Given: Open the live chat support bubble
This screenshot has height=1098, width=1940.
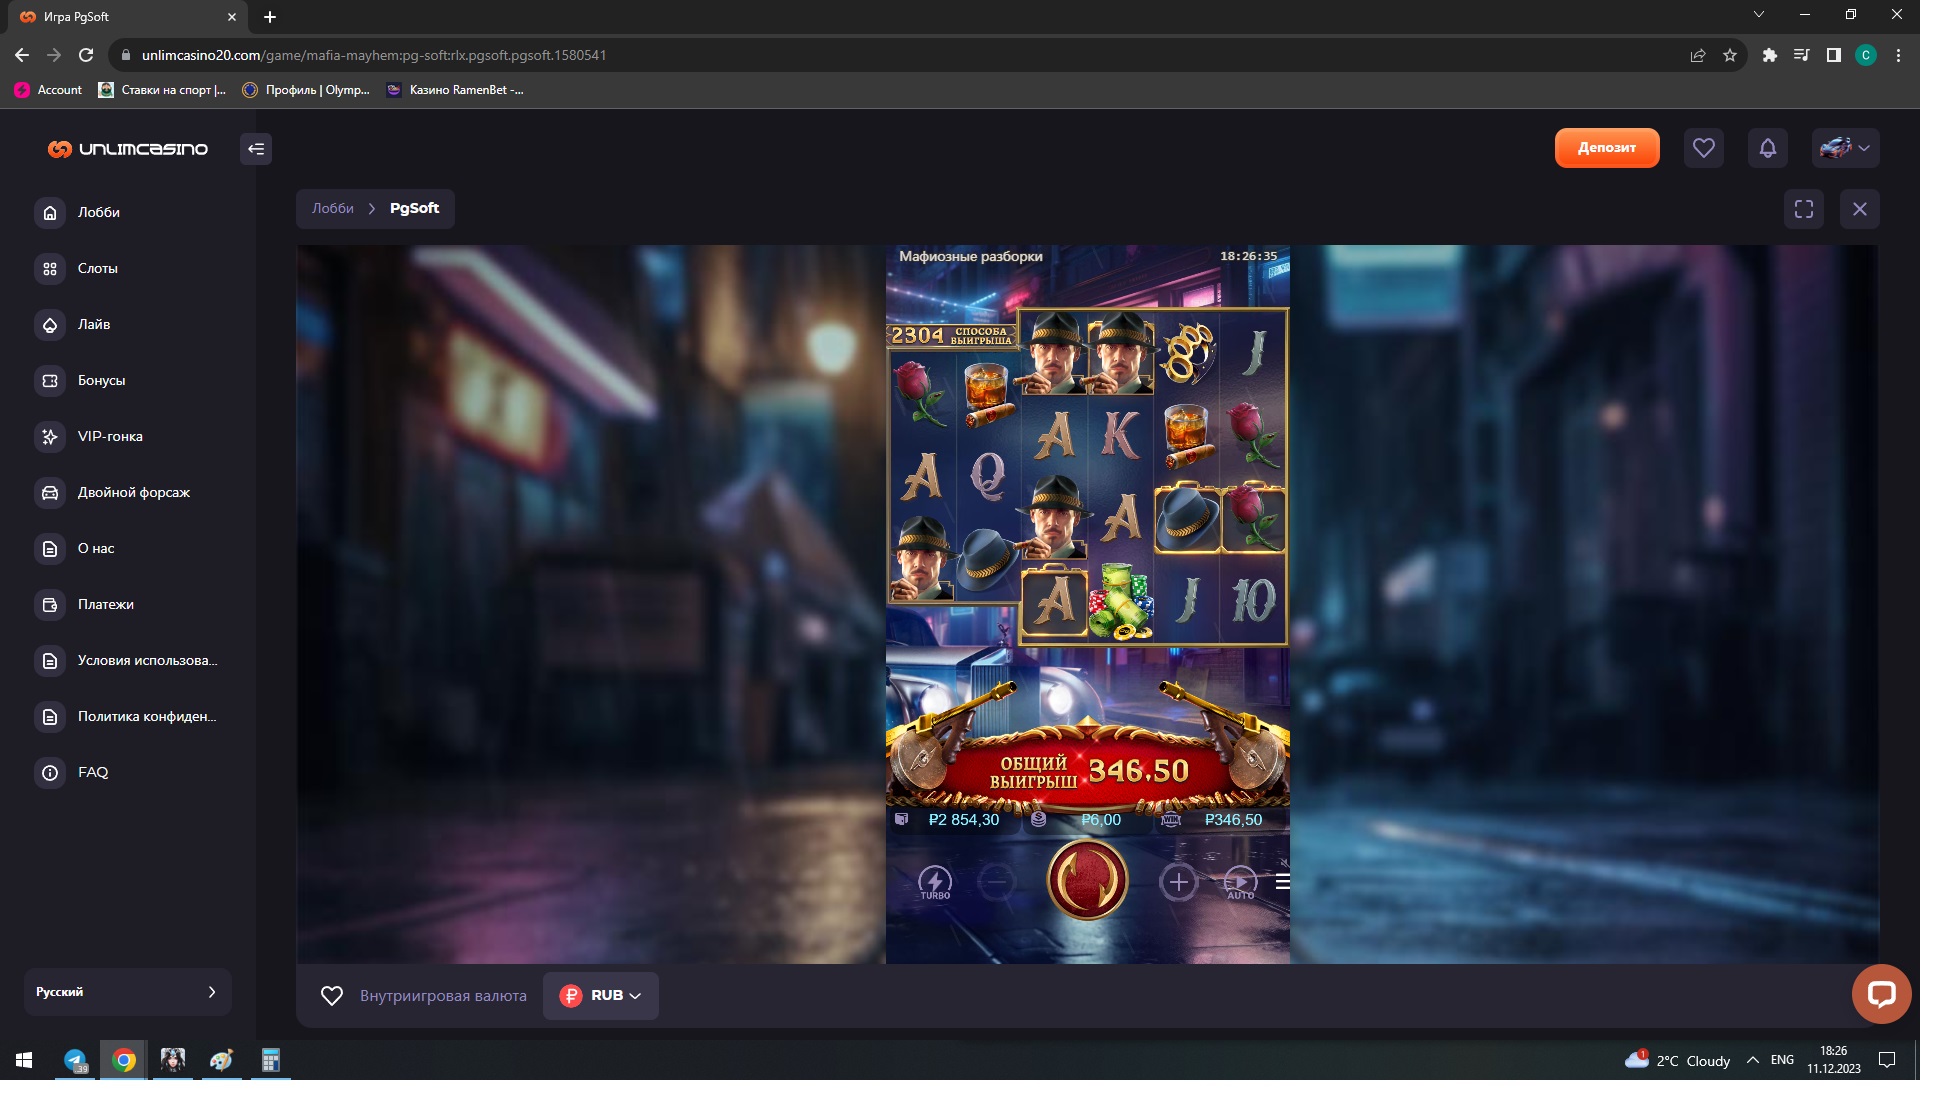Looking at the screenshot, I should pyautogui.click(x=1881, y=993).
